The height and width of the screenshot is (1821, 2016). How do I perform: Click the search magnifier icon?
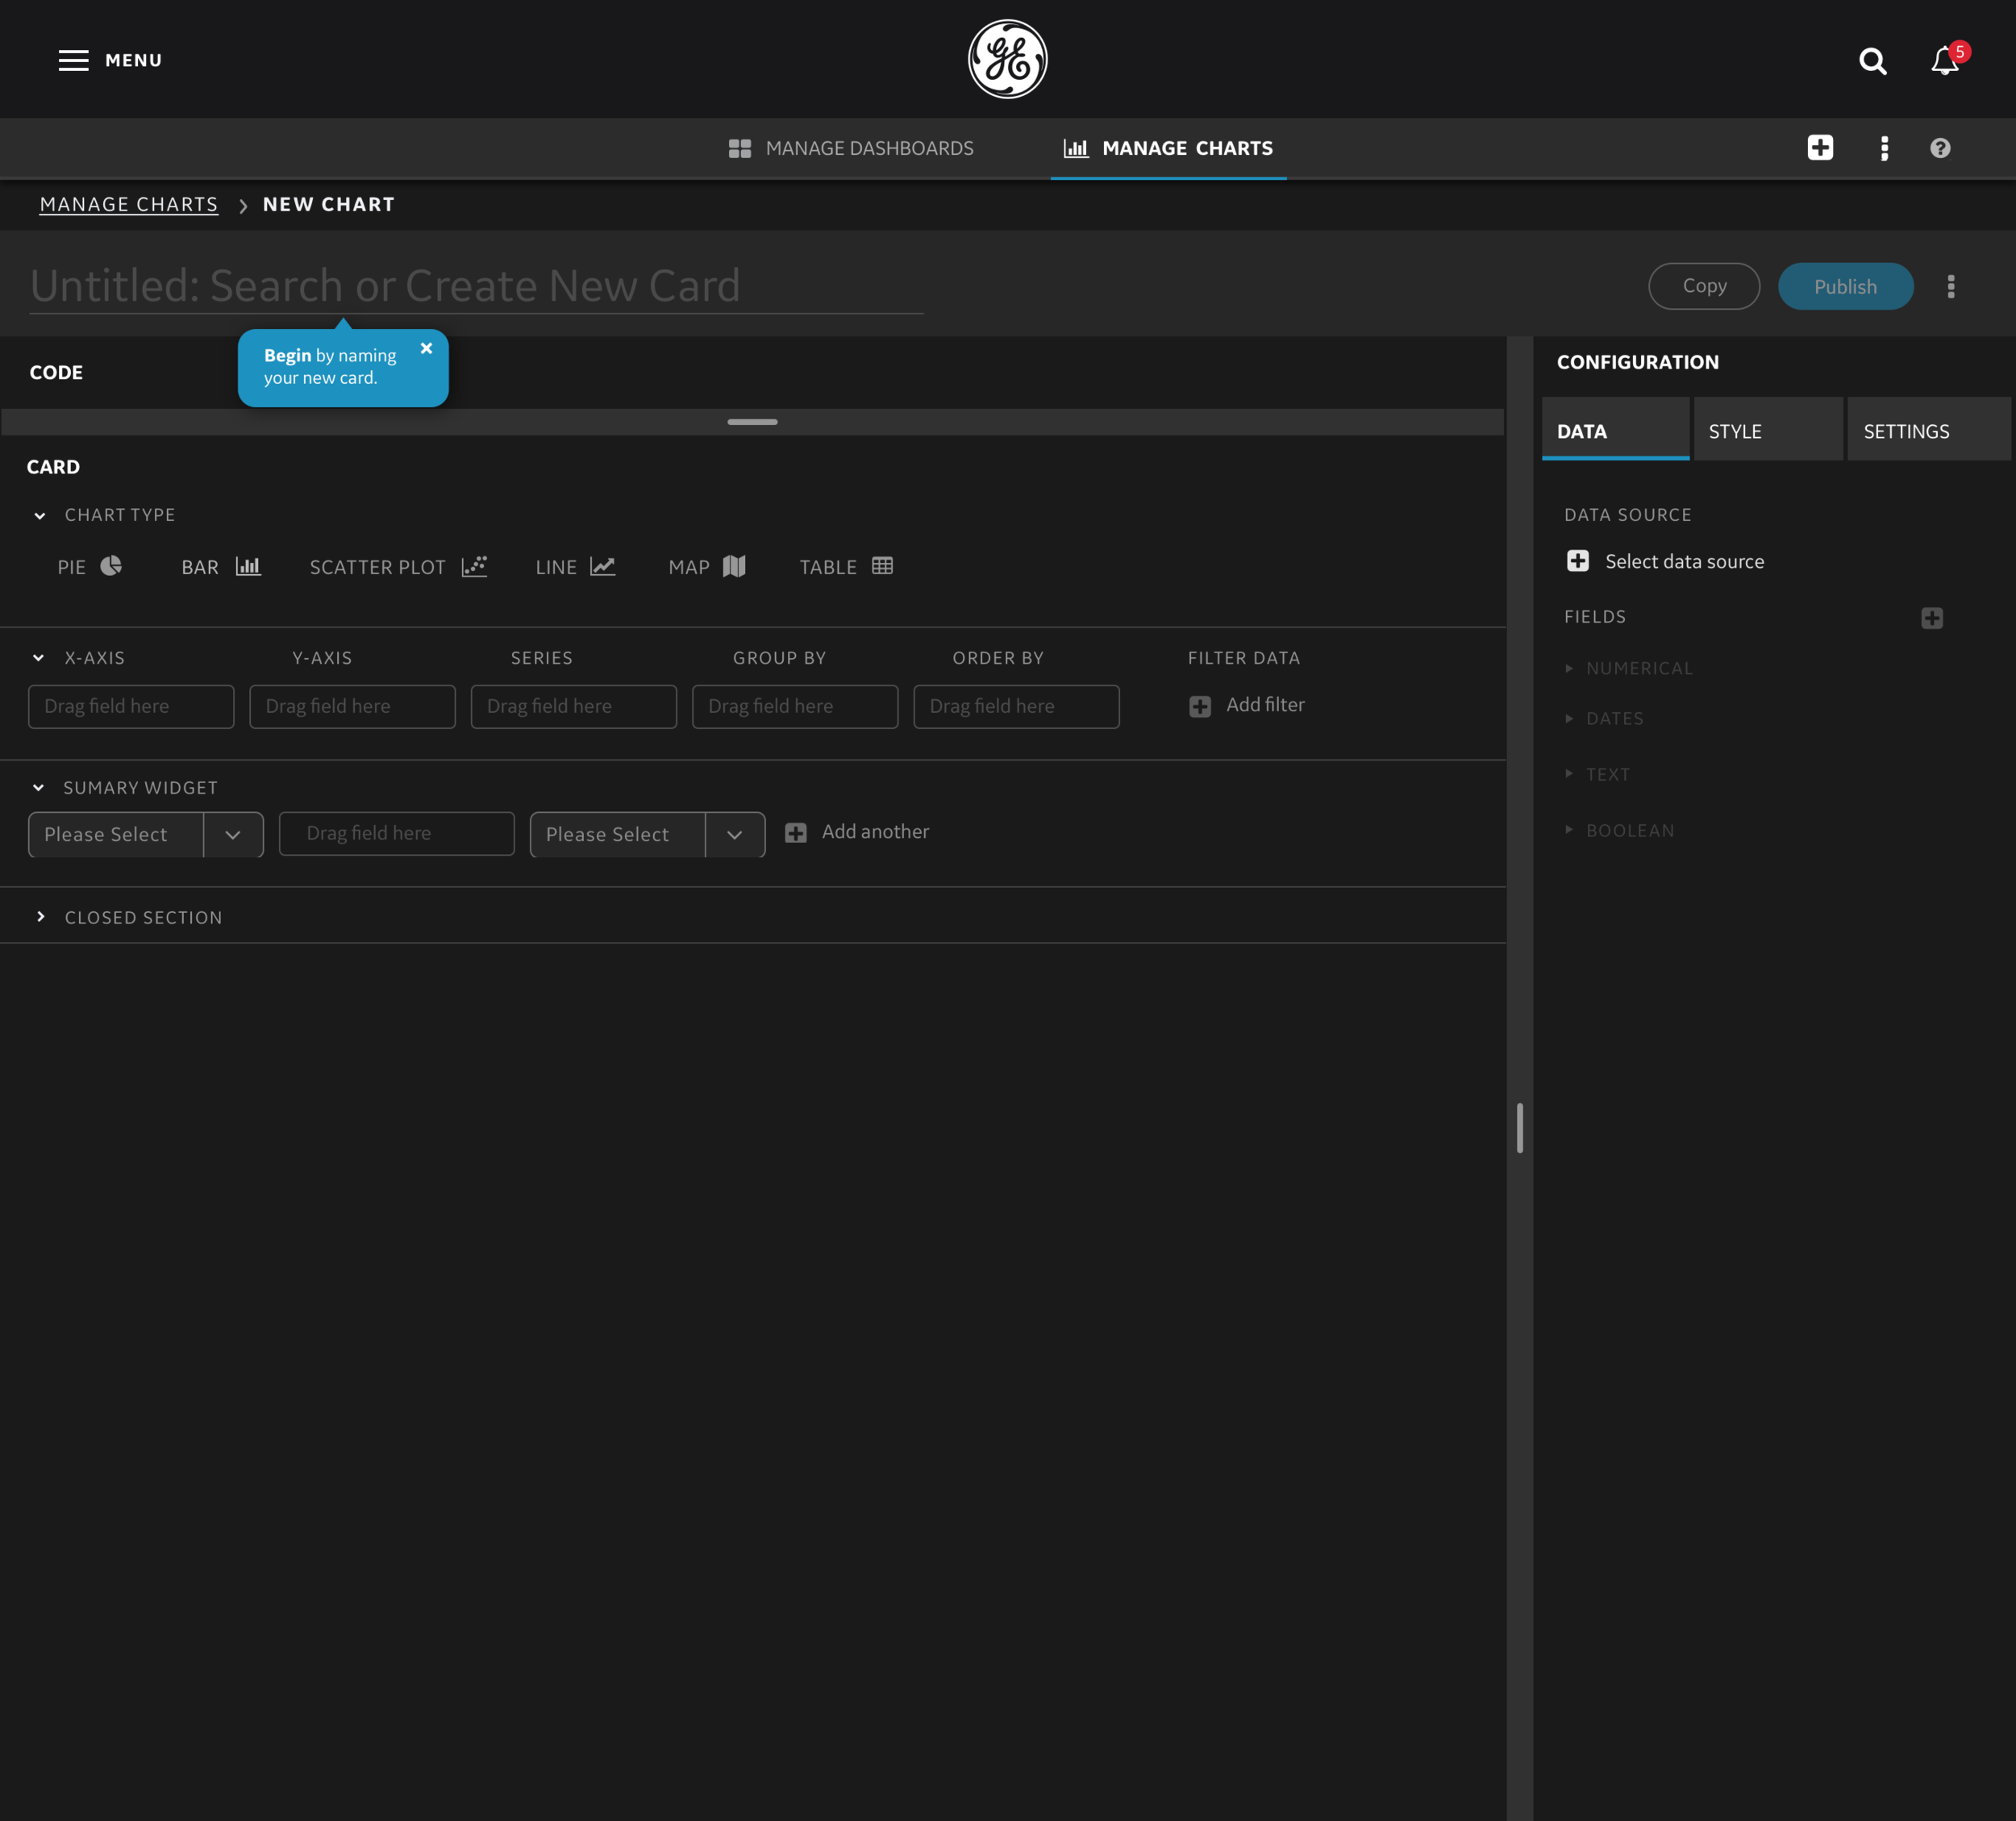(x=1872, y=61)
